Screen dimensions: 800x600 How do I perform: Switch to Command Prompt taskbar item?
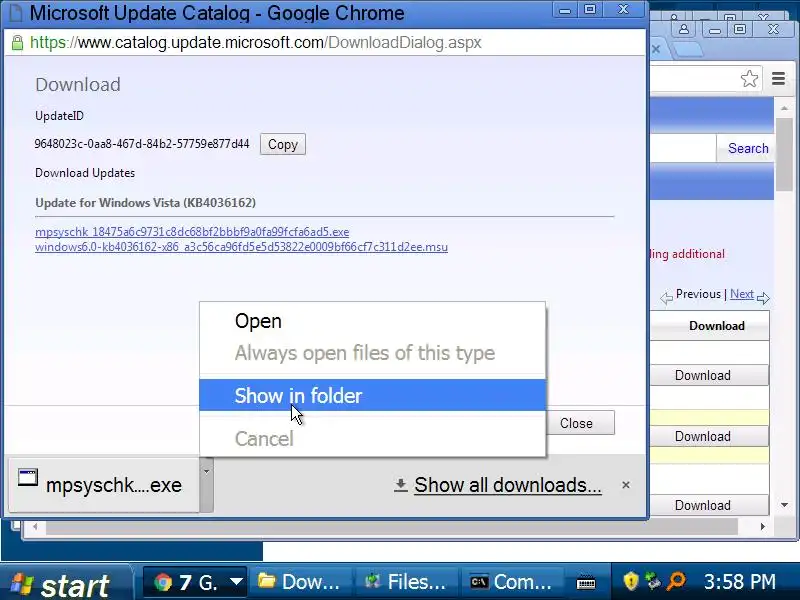[x=513, y=582]
